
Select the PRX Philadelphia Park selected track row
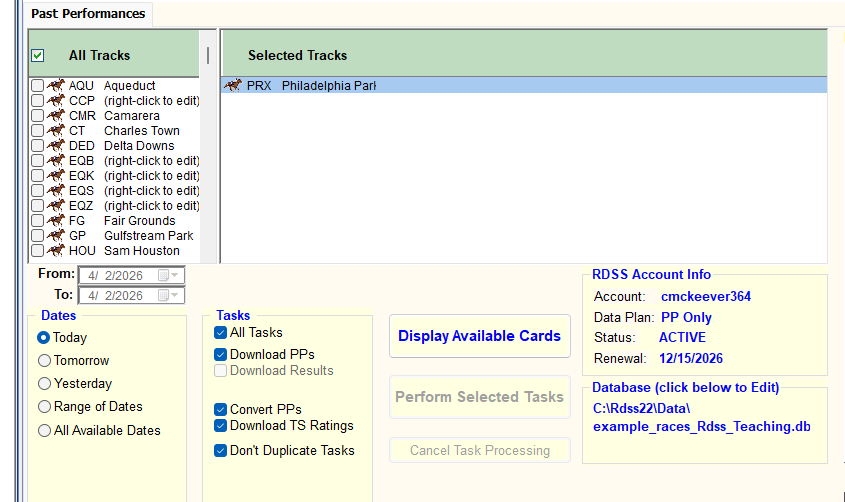(524, 85)
